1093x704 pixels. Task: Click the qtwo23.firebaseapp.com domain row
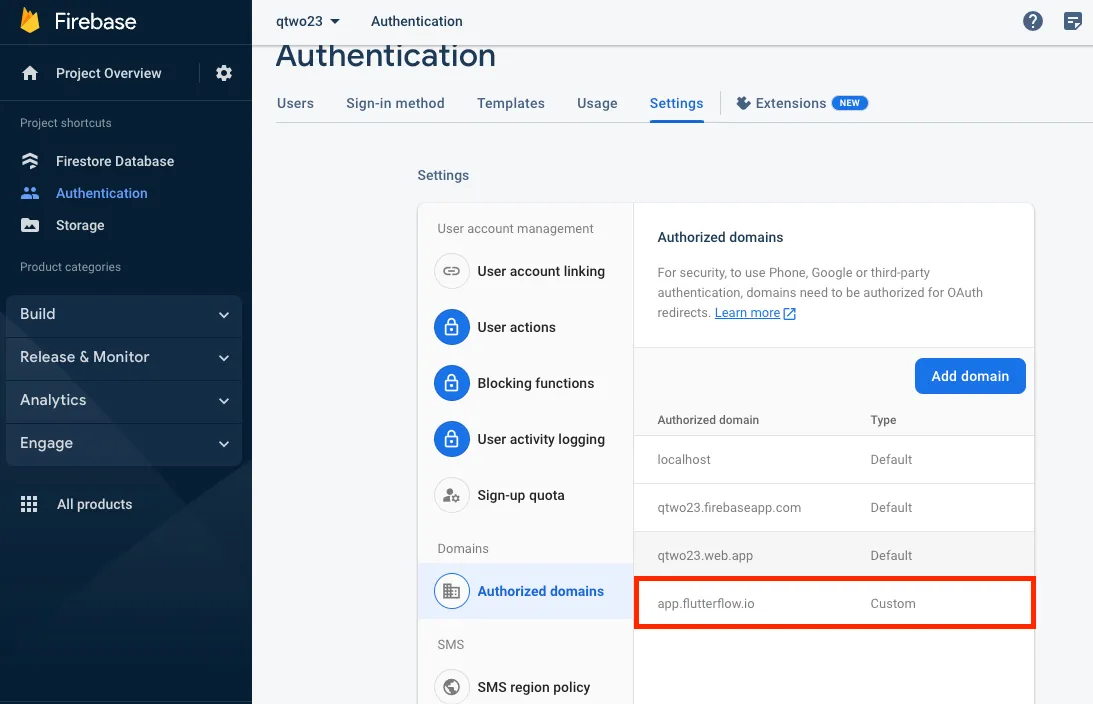(834, 507)
